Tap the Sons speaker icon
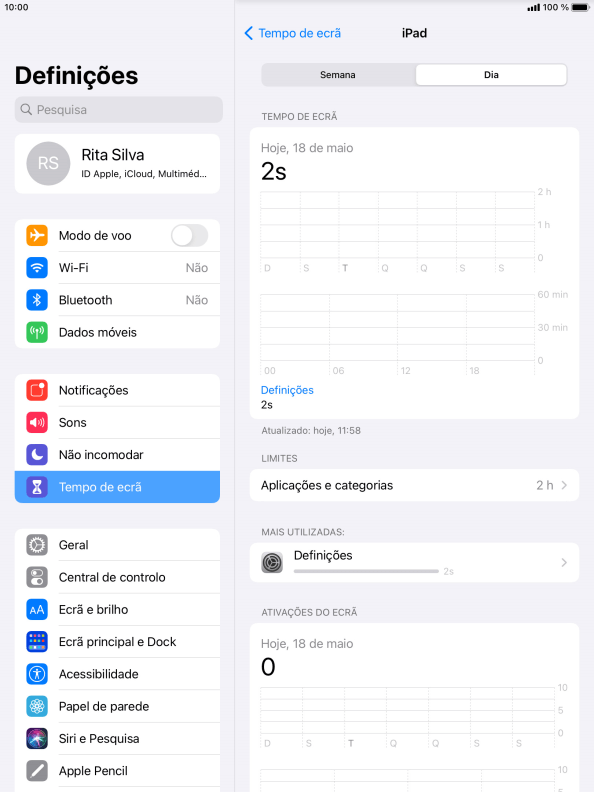The height and width of the screenshot is (792, 594). pyautogui.click(x=37, y=423)
